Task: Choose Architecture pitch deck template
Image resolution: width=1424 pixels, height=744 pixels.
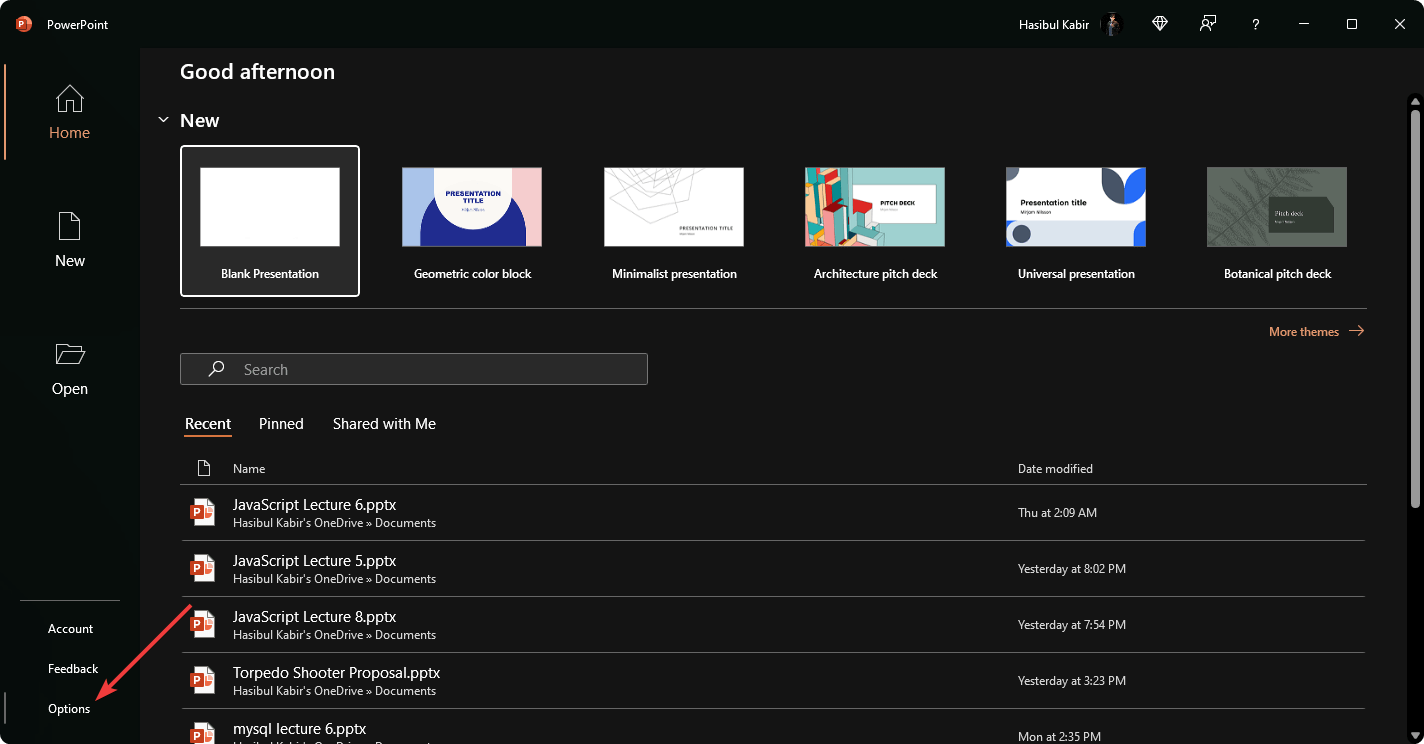Action: [x=875, y=221]
